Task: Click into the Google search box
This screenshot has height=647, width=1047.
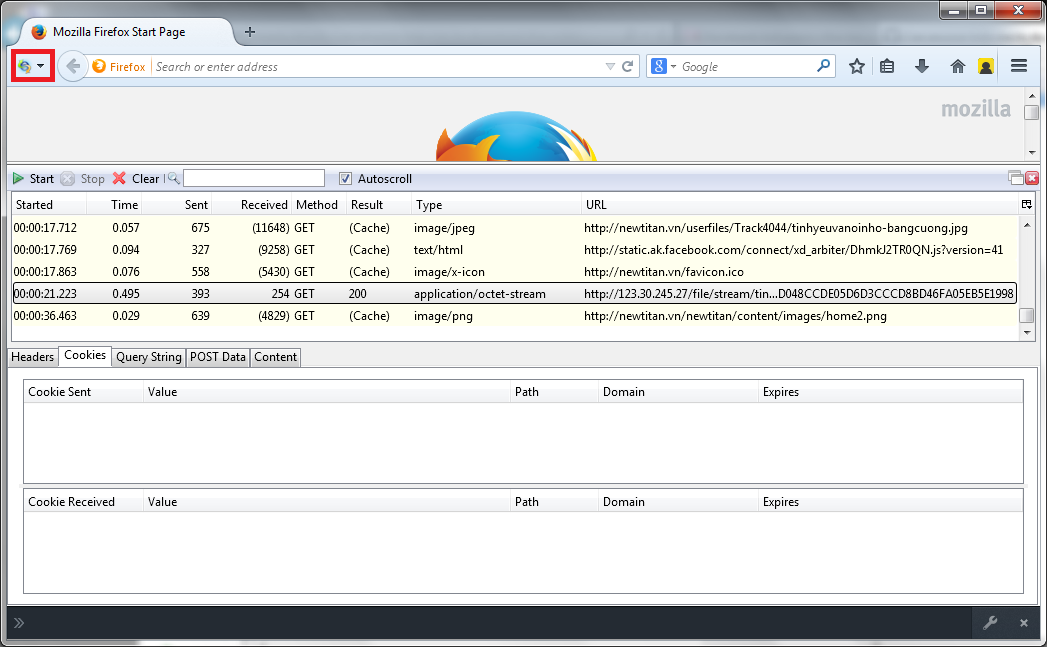Action: pyautogui.click(x=747, y=67)
